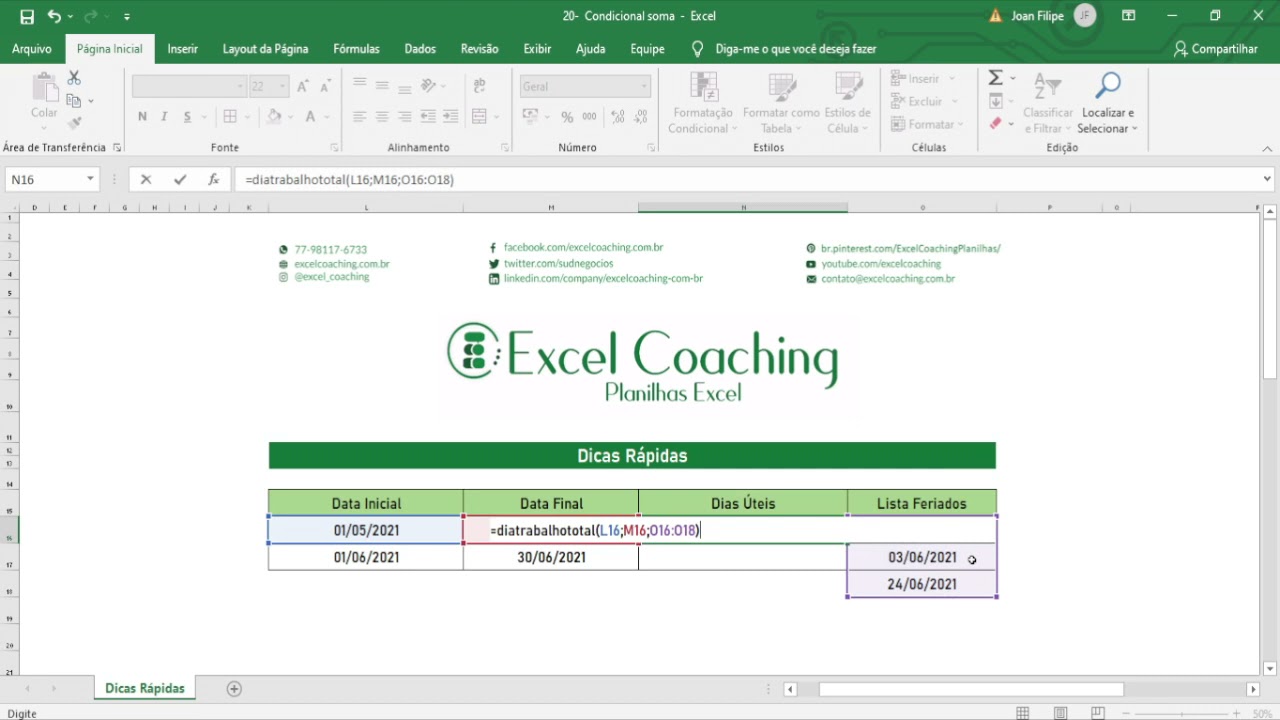Click the Compartilhar share button
This screenshot has width=1280, height=720.
tap(1216, 49)
